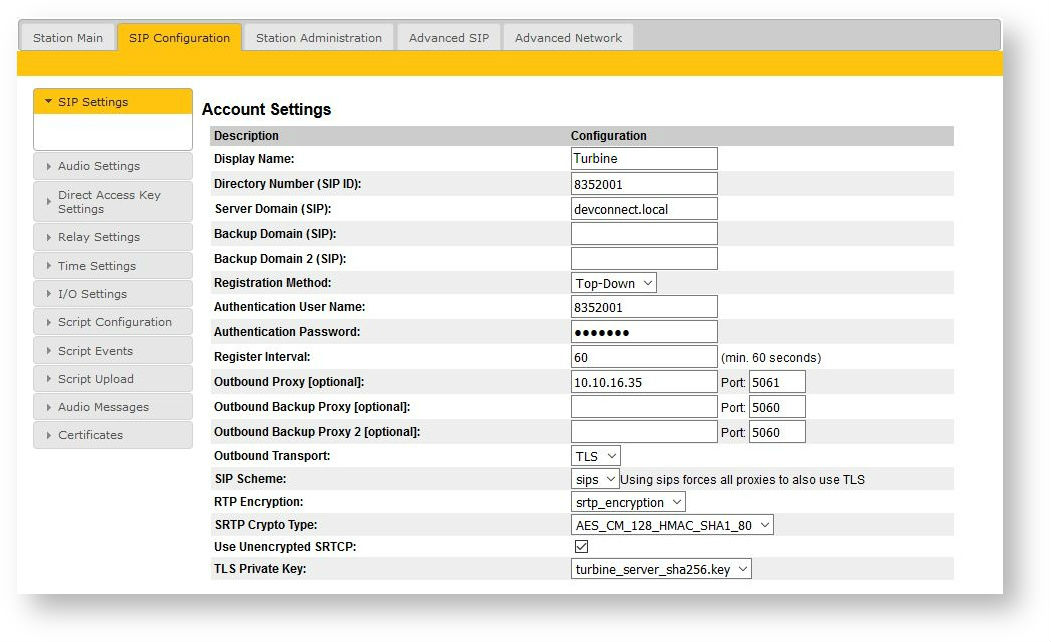
Task: Open the SRTP Crypto Type dropdown
Action: 672,525
